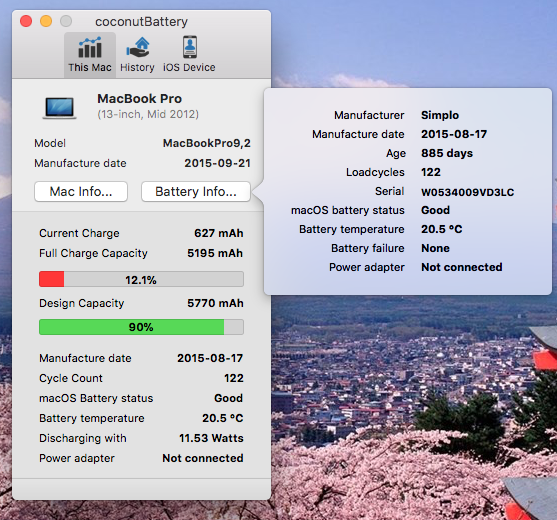
Task: Select the 885 days age value
Action: click(447, 153)
